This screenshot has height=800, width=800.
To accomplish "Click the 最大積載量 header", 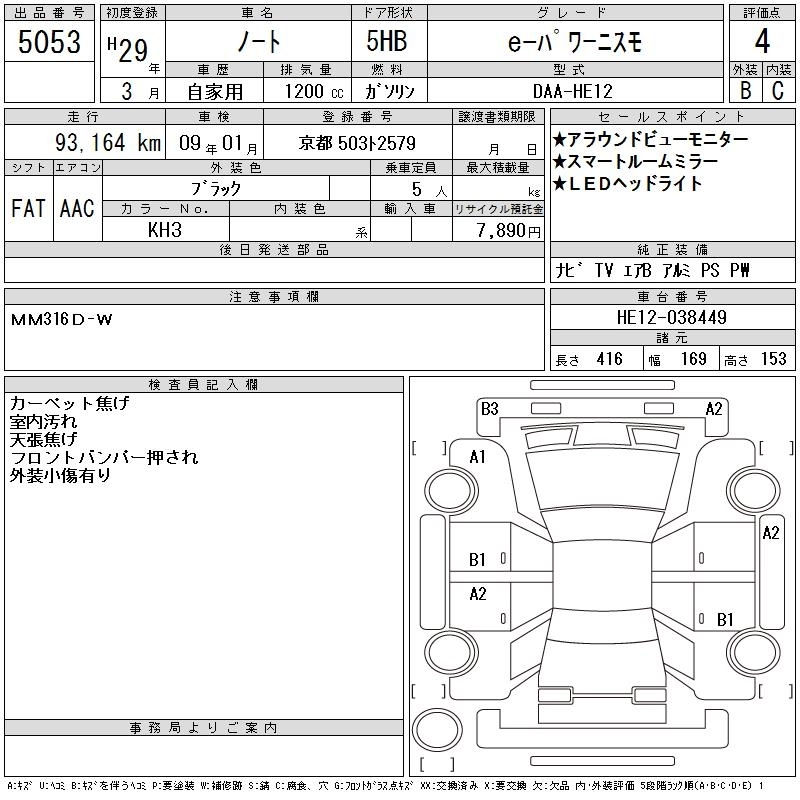I will (x=498, y=167).
